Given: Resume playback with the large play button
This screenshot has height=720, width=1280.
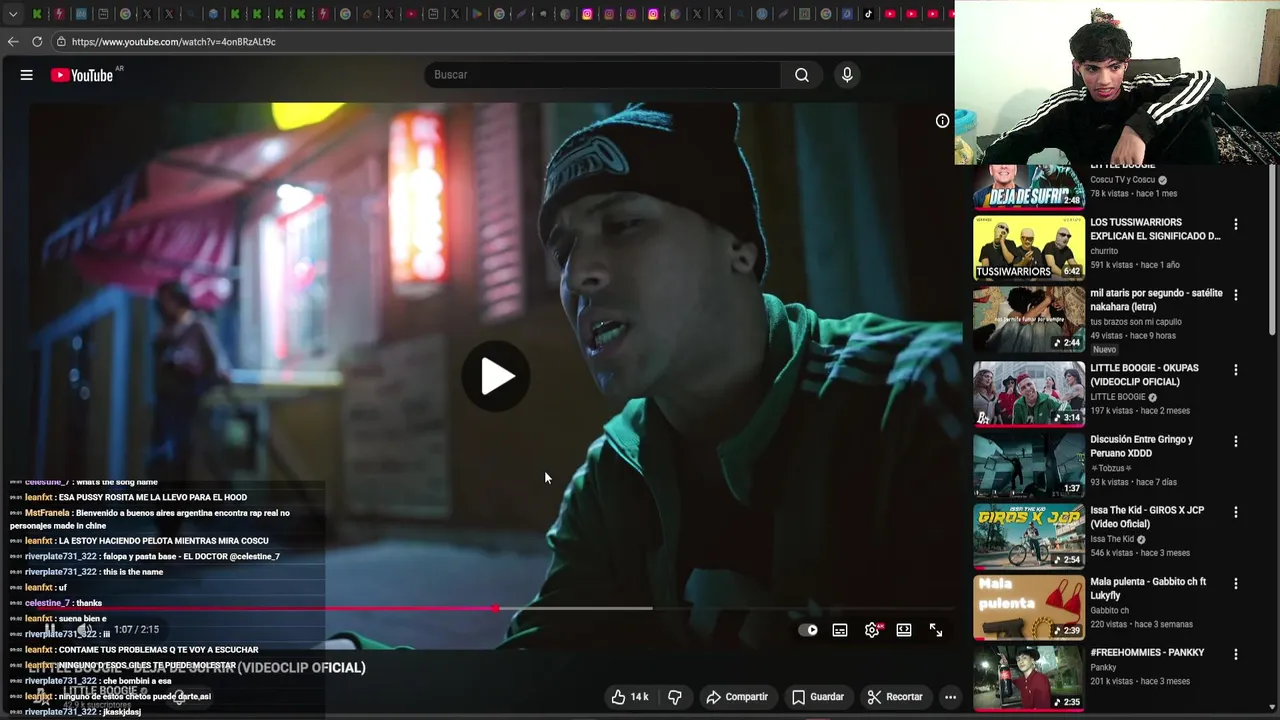Looking at the screenshot, I should click(x=496, y=377).
